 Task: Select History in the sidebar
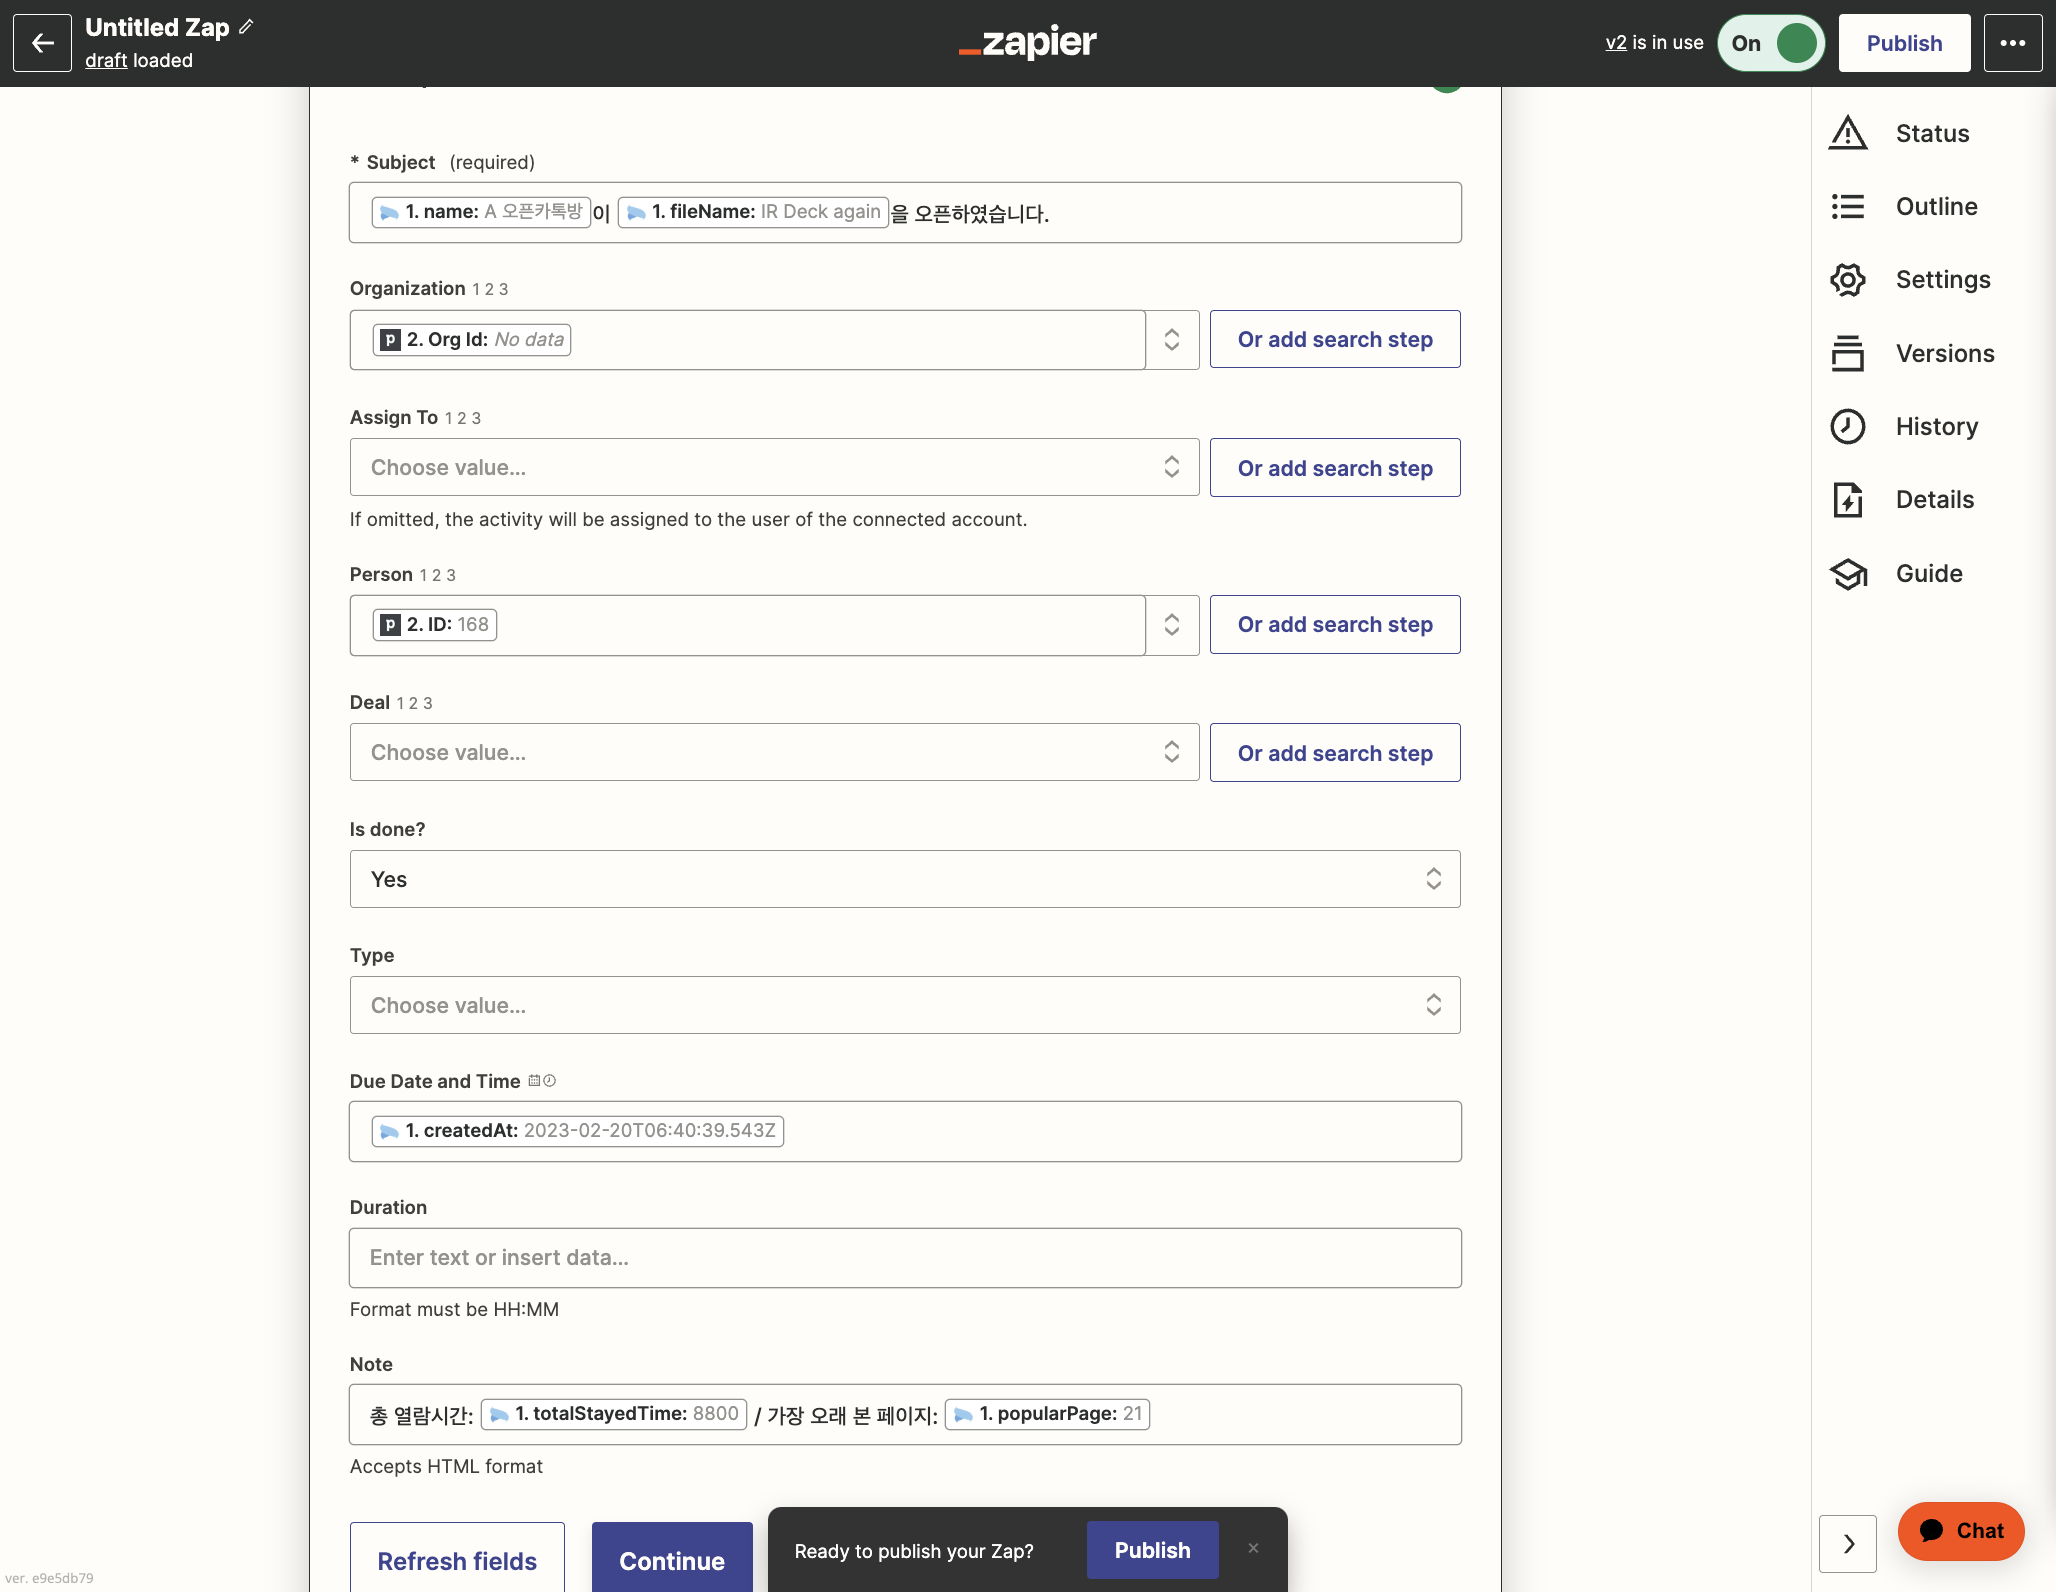coord(1937,426)
